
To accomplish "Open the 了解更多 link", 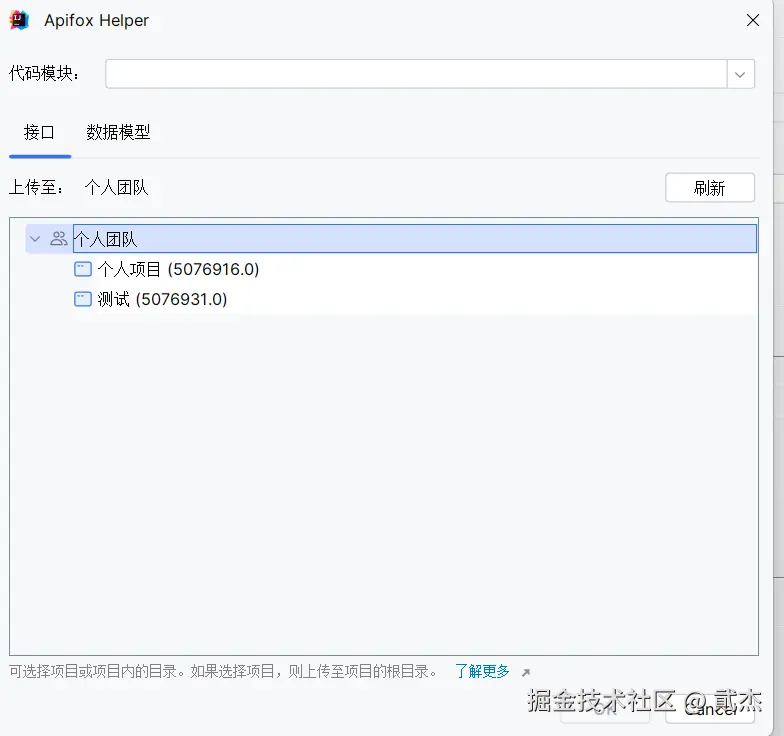I will 482,671.
